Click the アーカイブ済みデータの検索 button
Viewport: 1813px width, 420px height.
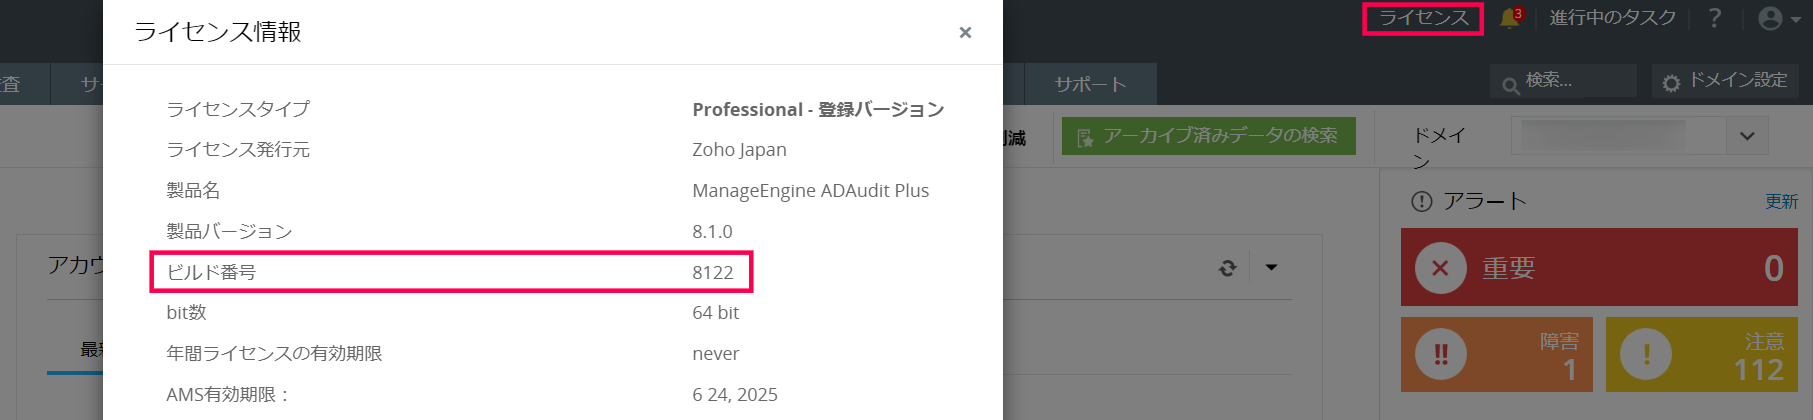1208,136
